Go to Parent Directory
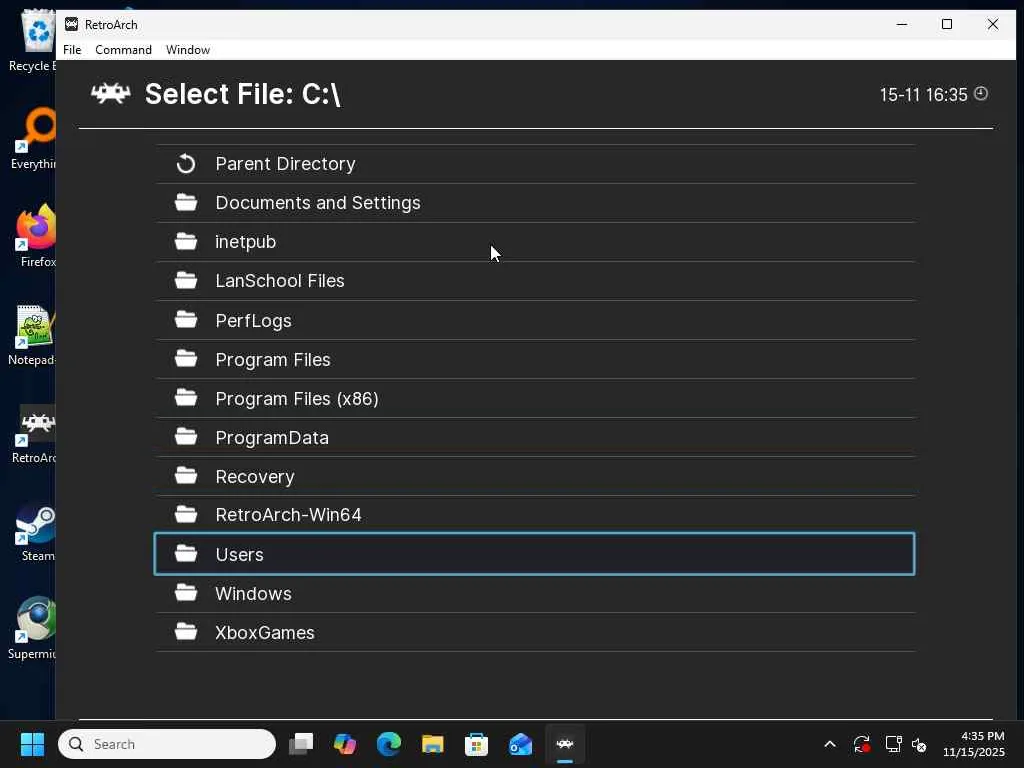Image resolution: width=1024 pixels, height=768 pixels. pos(285,164)
